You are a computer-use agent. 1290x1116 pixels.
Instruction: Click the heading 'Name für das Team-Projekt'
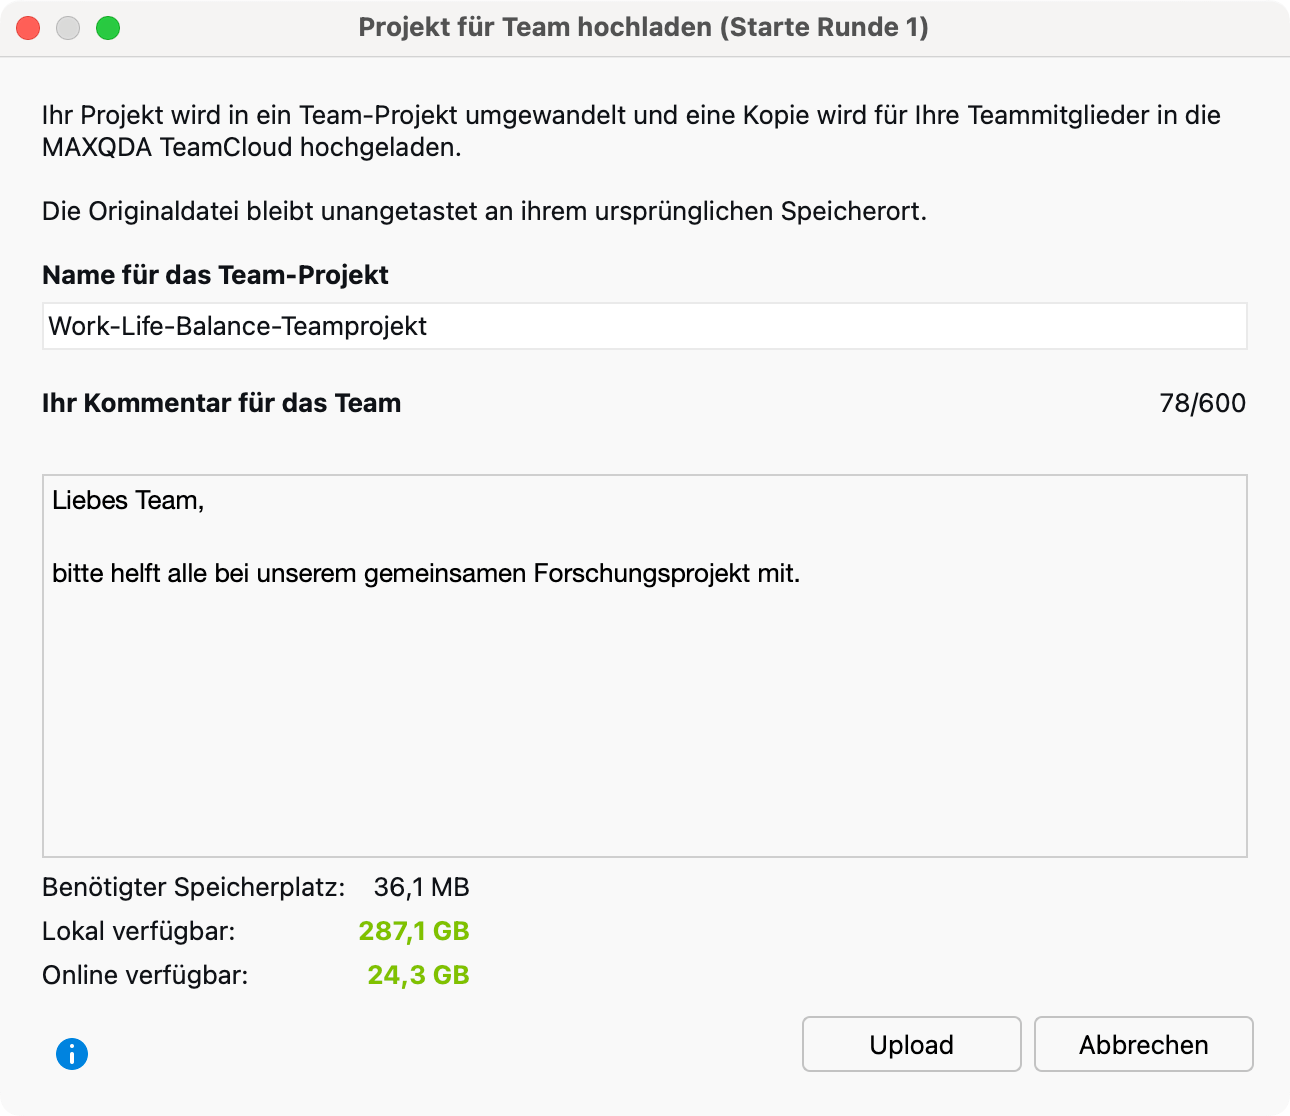[215, 275]
